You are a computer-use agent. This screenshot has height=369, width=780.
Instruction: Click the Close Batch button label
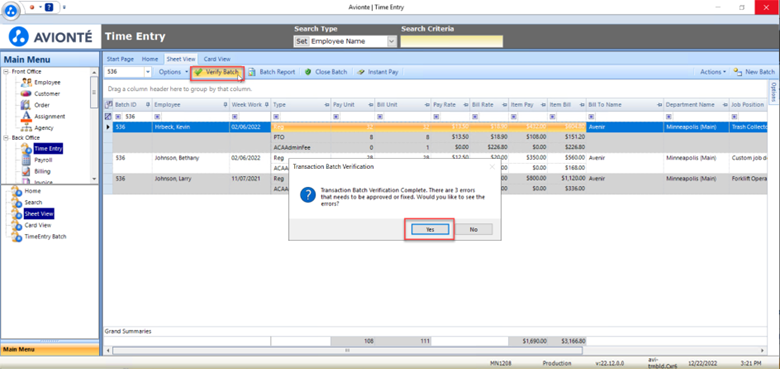pyautogui.click(x=331, y=72)
